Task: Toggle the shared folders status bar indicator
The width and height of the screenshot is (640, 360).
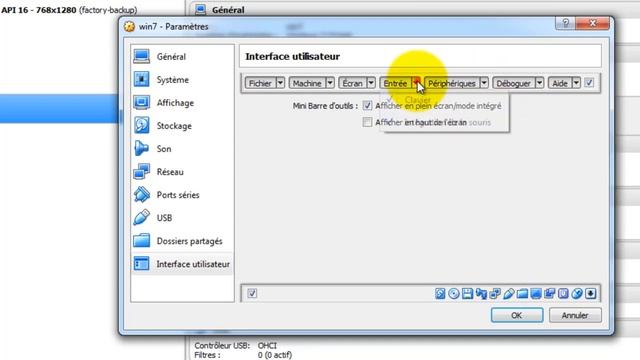Action: pos(522,293)
